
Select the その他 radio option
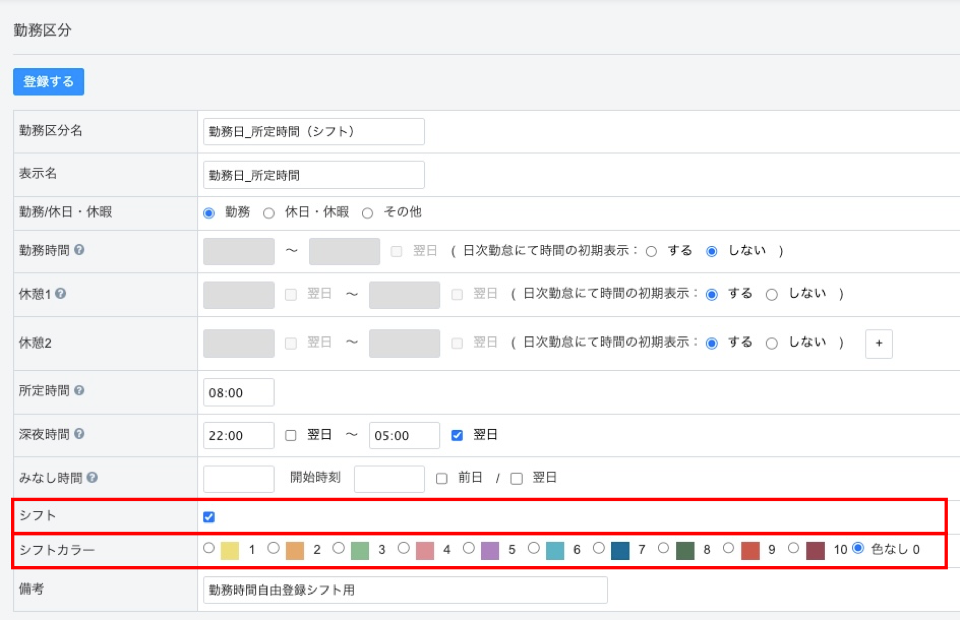(x=367, y=213)
